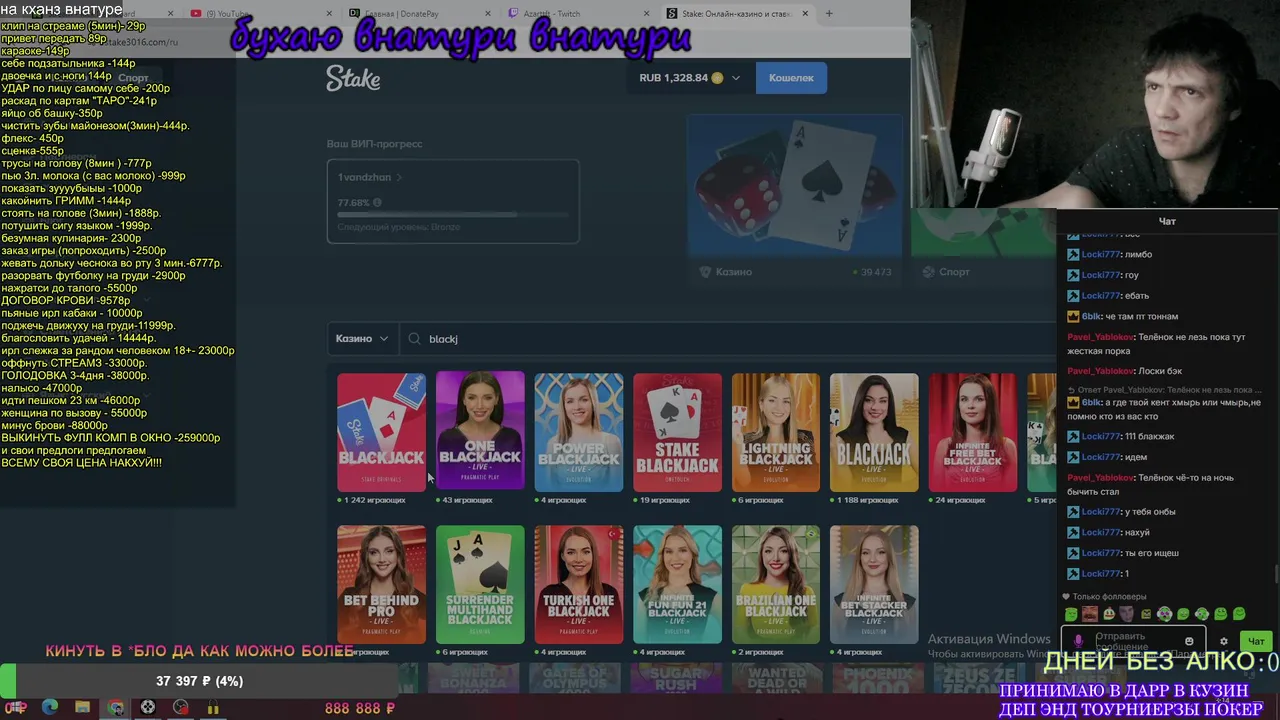1280x720 pixels.
Task: Open One Blackjack Live game tile
Action: coord(480,432)
